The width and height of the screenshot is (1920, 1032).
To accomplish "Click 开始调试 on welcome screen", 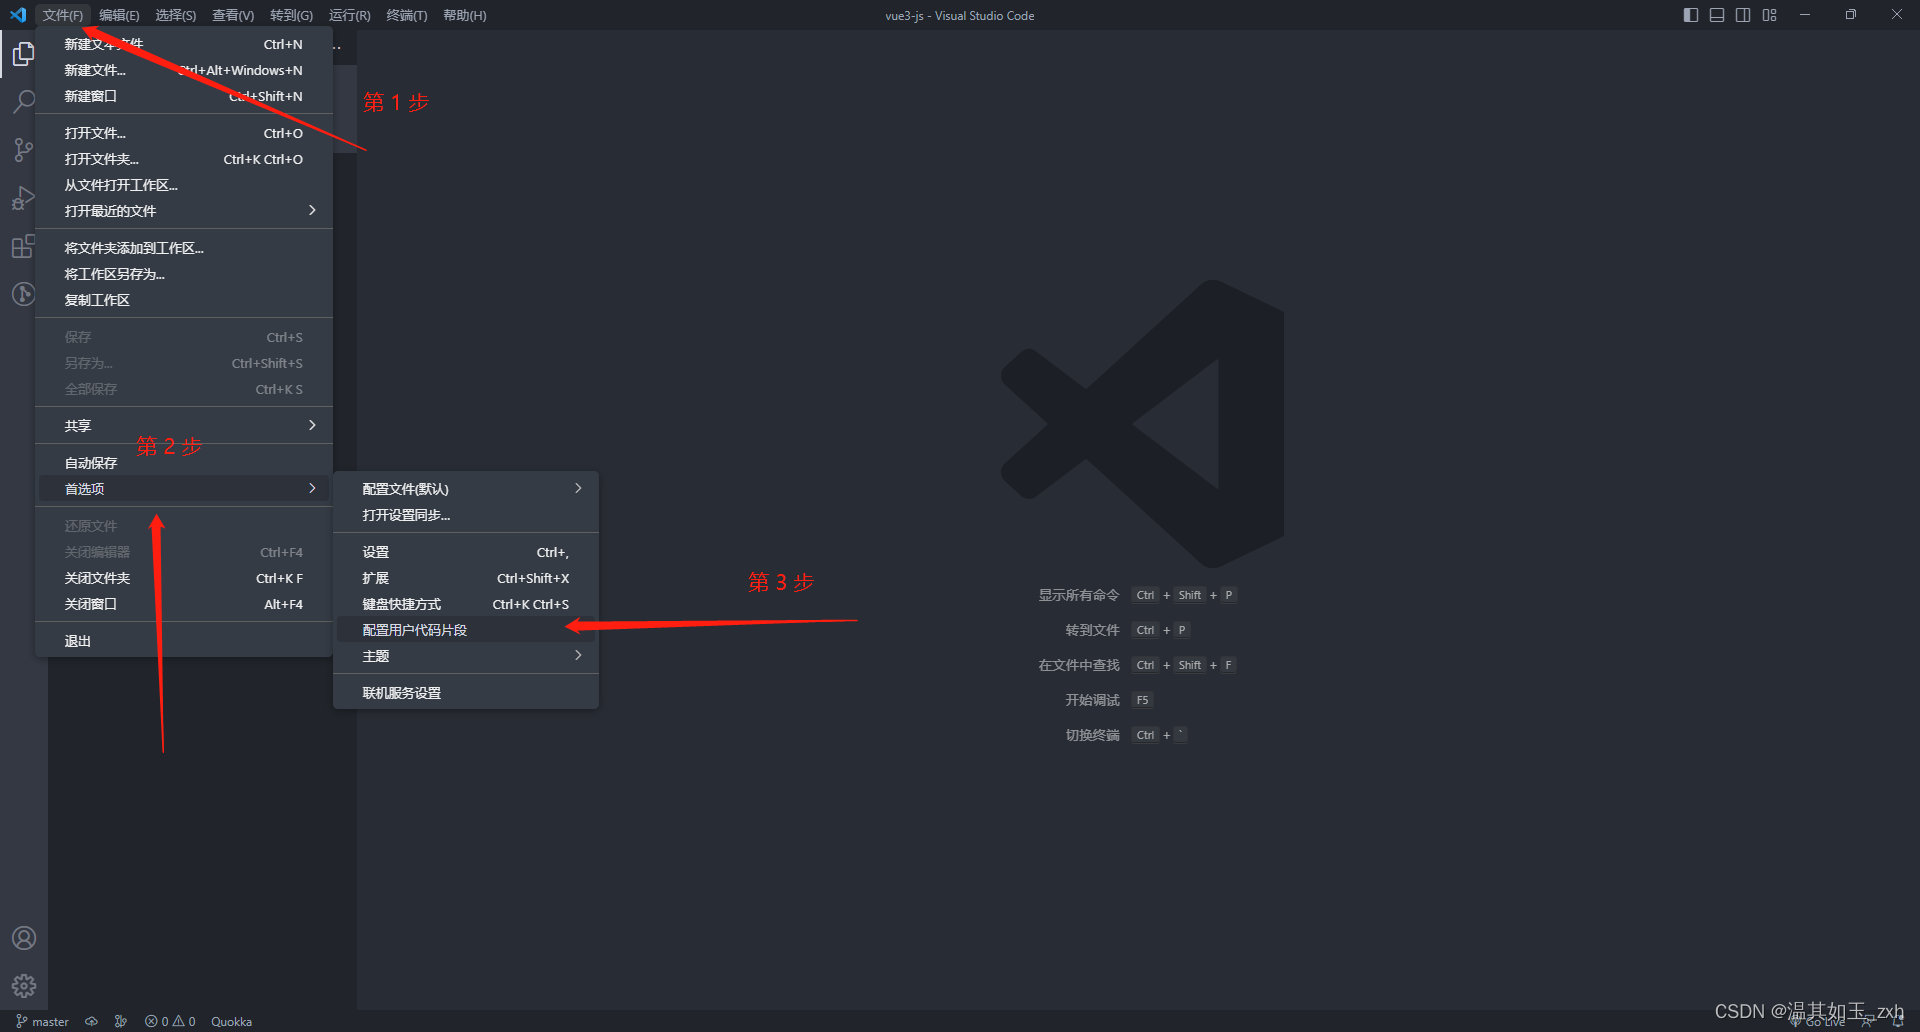I will pyautogui.click(x=1092, y=700).
